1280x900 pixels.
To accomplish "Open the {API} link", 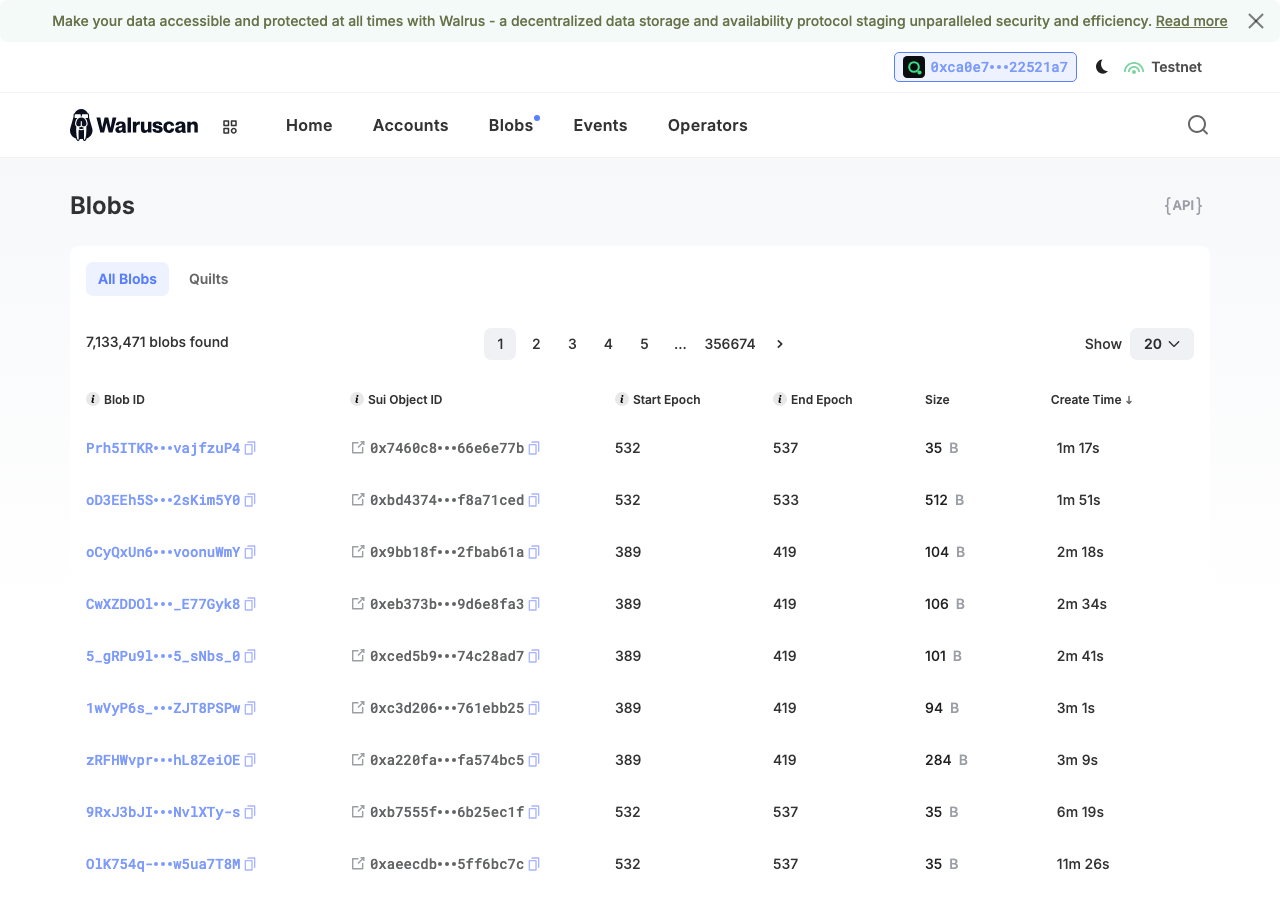I will [1183, 205].
